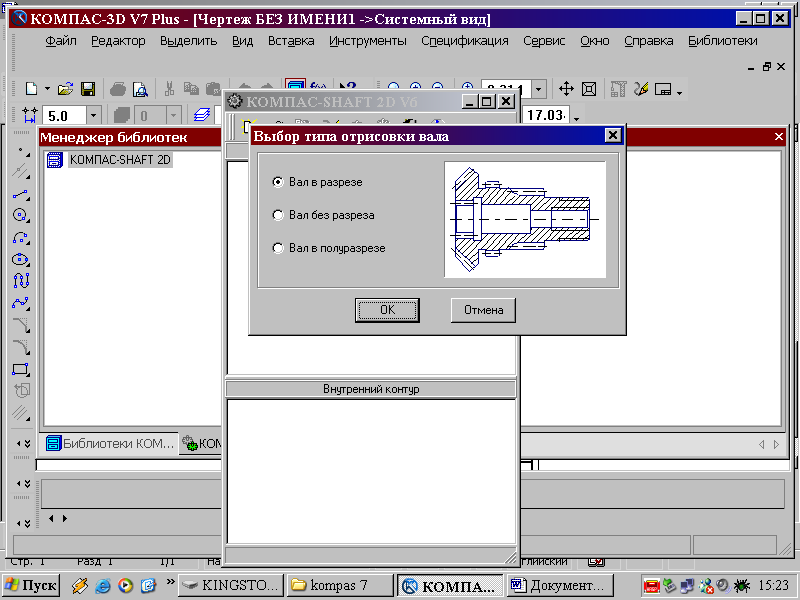Select the Rectangle tool
This screenshot has width=800, height=600.
[x=21, y=369]
